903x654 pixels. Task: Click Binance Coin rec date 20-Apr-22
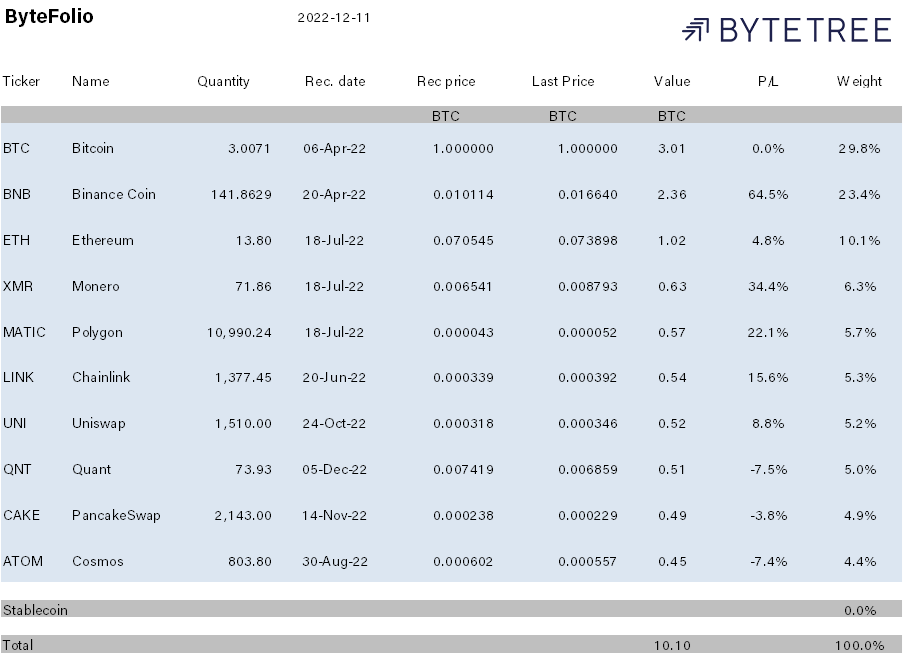point(334,195)
